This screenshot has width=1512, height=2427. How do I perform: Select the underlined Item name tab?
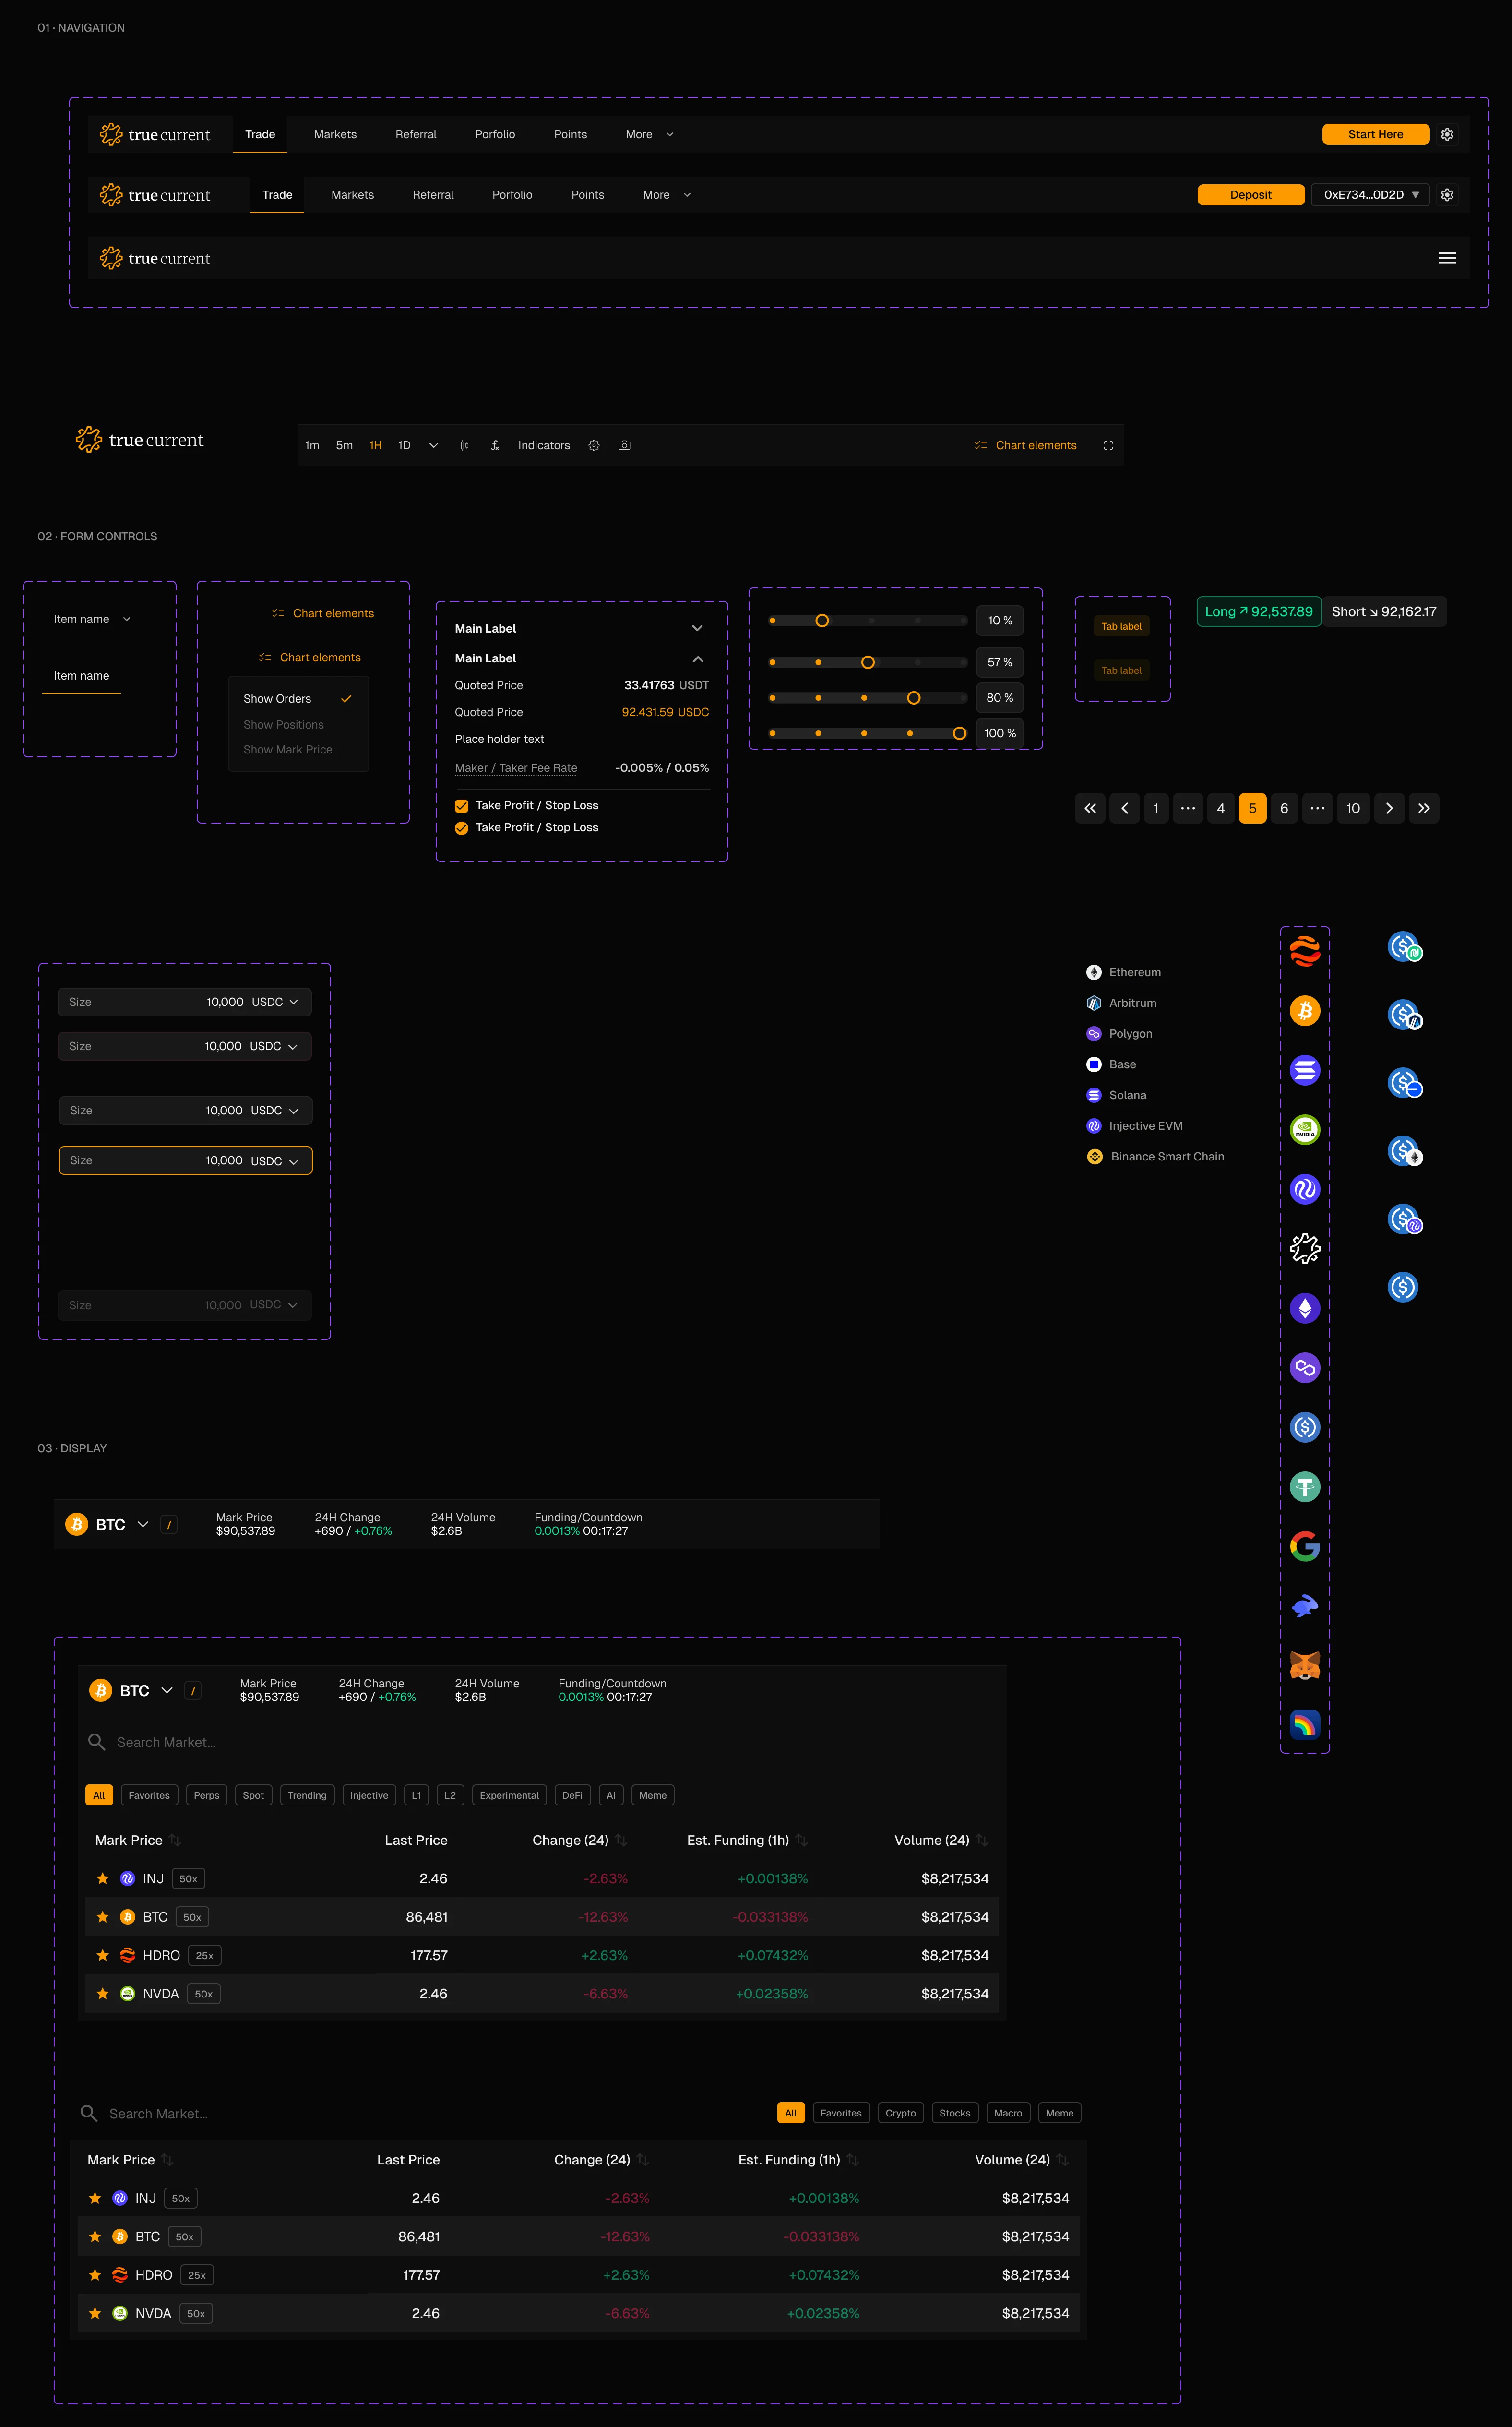[81, 676]
